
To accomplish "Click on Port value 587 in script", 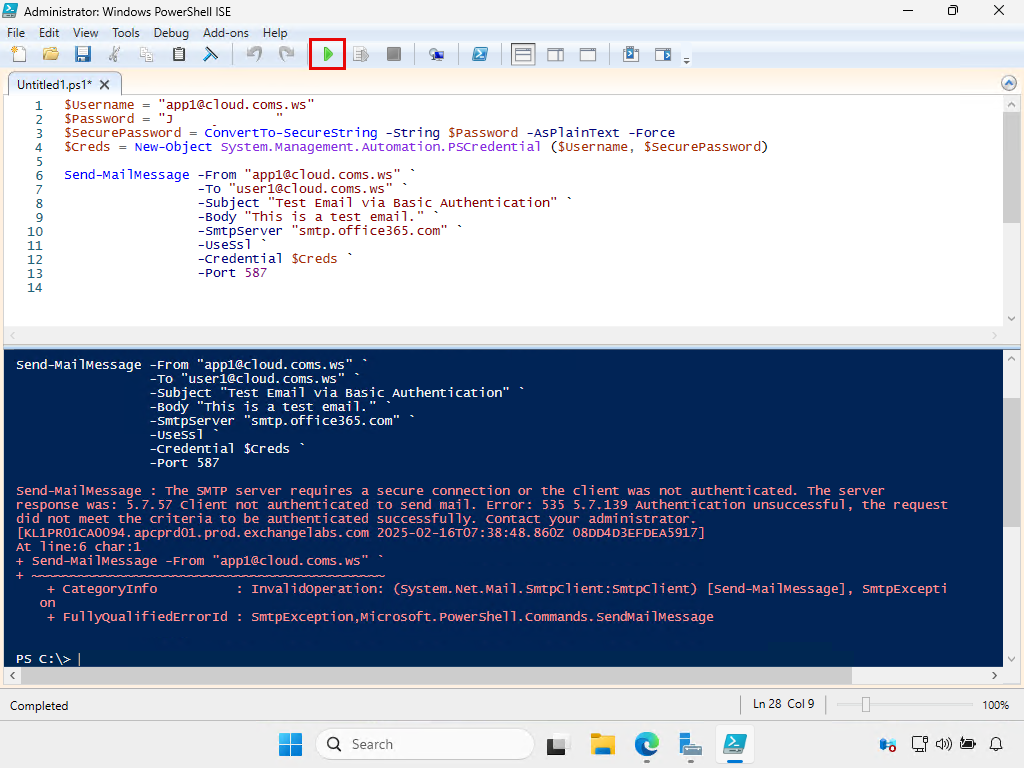I will pyautogui.click(x=256, y=272).
